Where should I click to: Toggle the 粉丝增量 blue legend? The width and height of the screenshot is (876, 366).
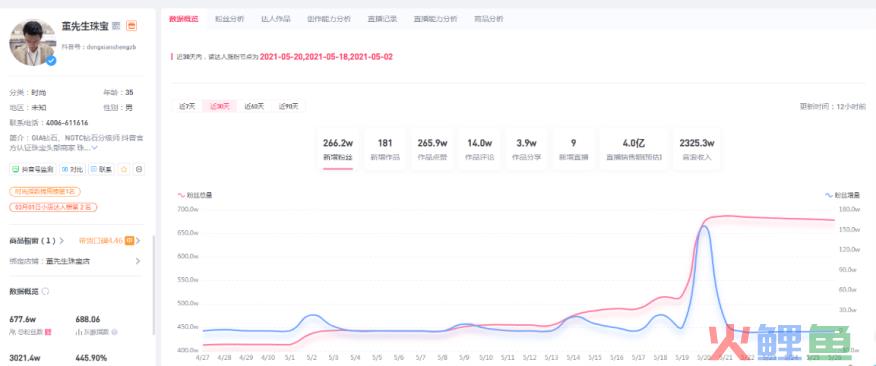pos(842,195)
